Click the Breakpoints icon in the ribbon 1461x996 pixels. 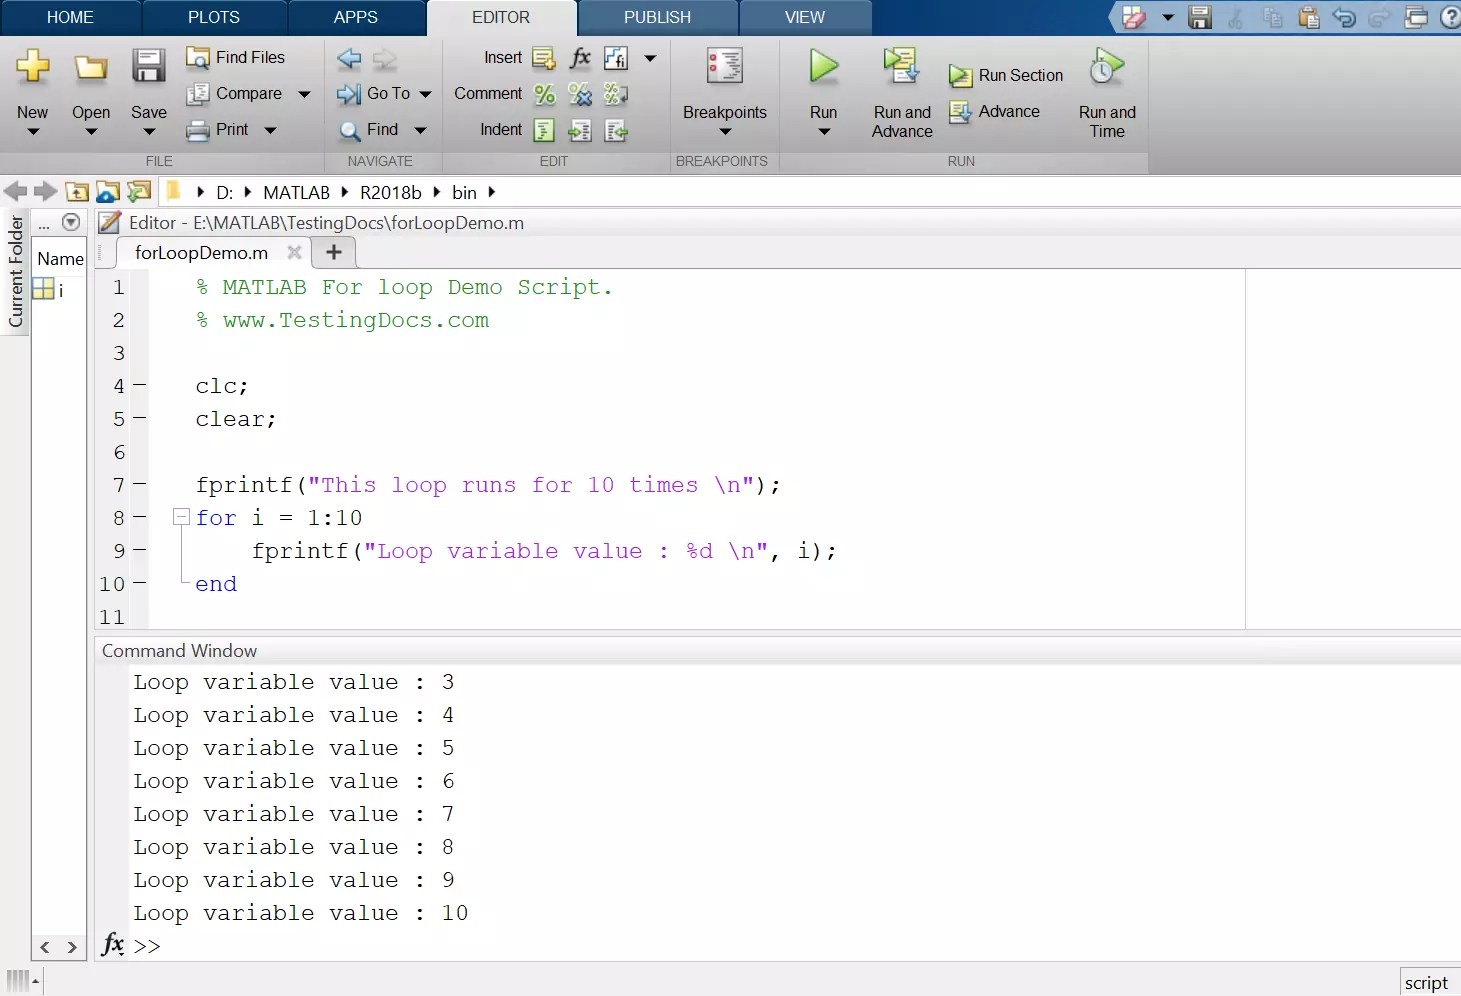[x=724, y=67]
